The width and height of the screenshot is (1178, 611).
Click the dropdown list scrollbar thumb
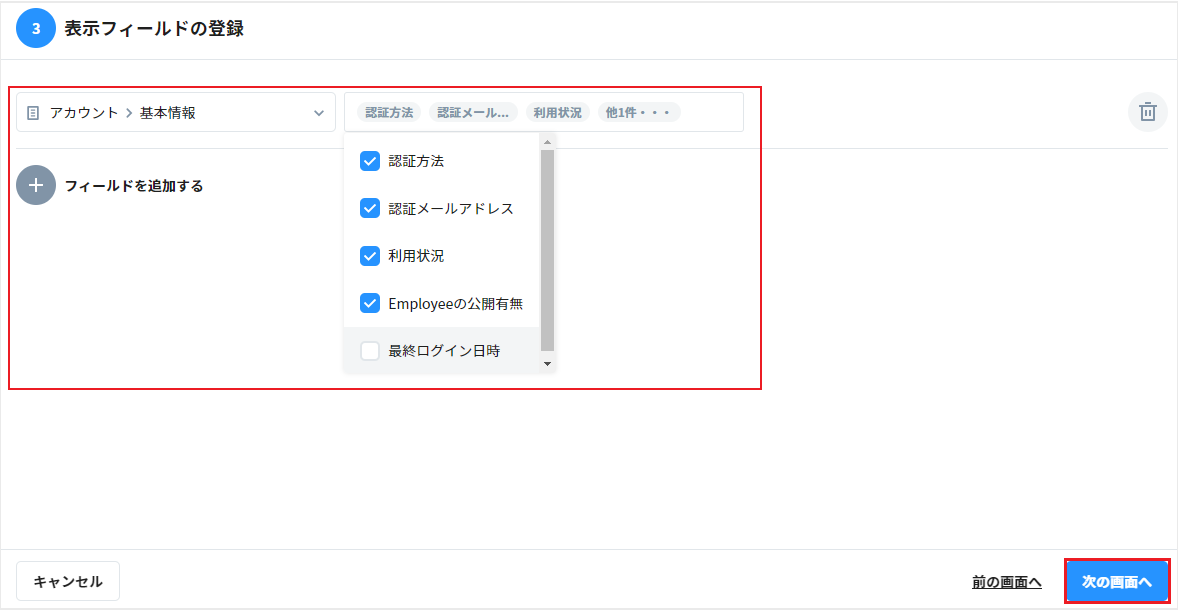(x=547, y=250)
